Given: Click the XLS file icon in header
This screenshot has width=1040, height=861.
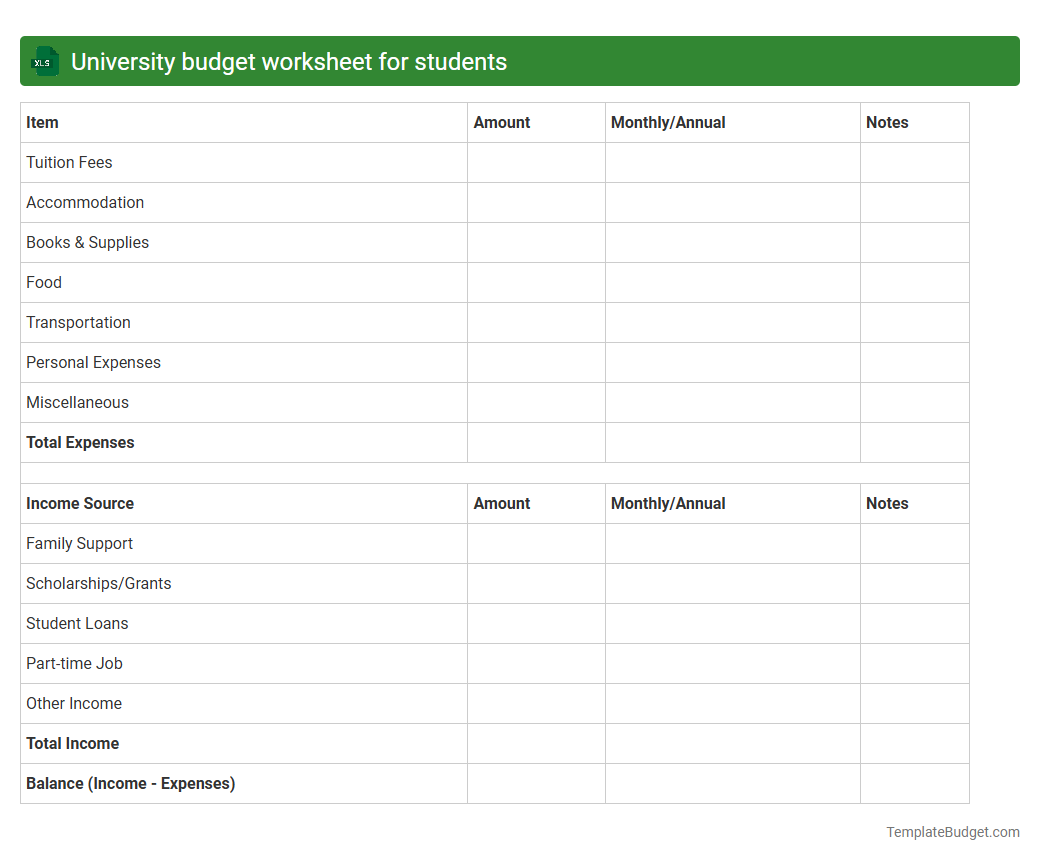Looking at the screenshot, I should click(x=44, y=61).
